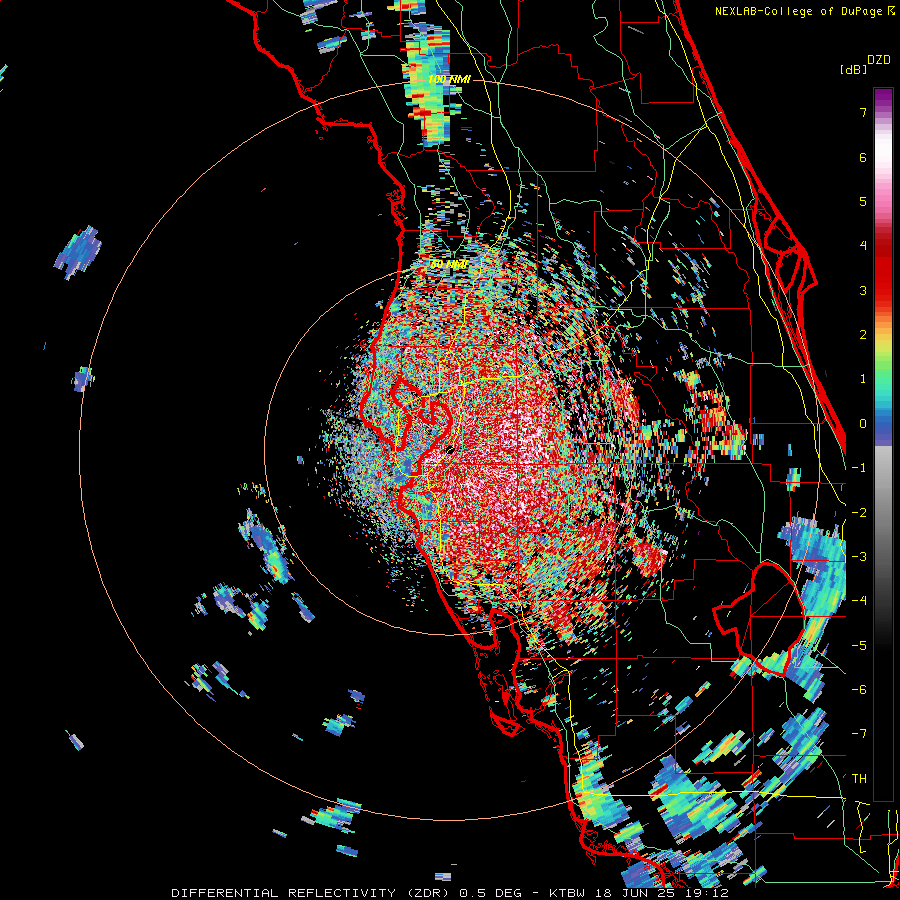Click the 50 NMI range ring label
This screenshot has height=900, width=900.
[449, 265]
